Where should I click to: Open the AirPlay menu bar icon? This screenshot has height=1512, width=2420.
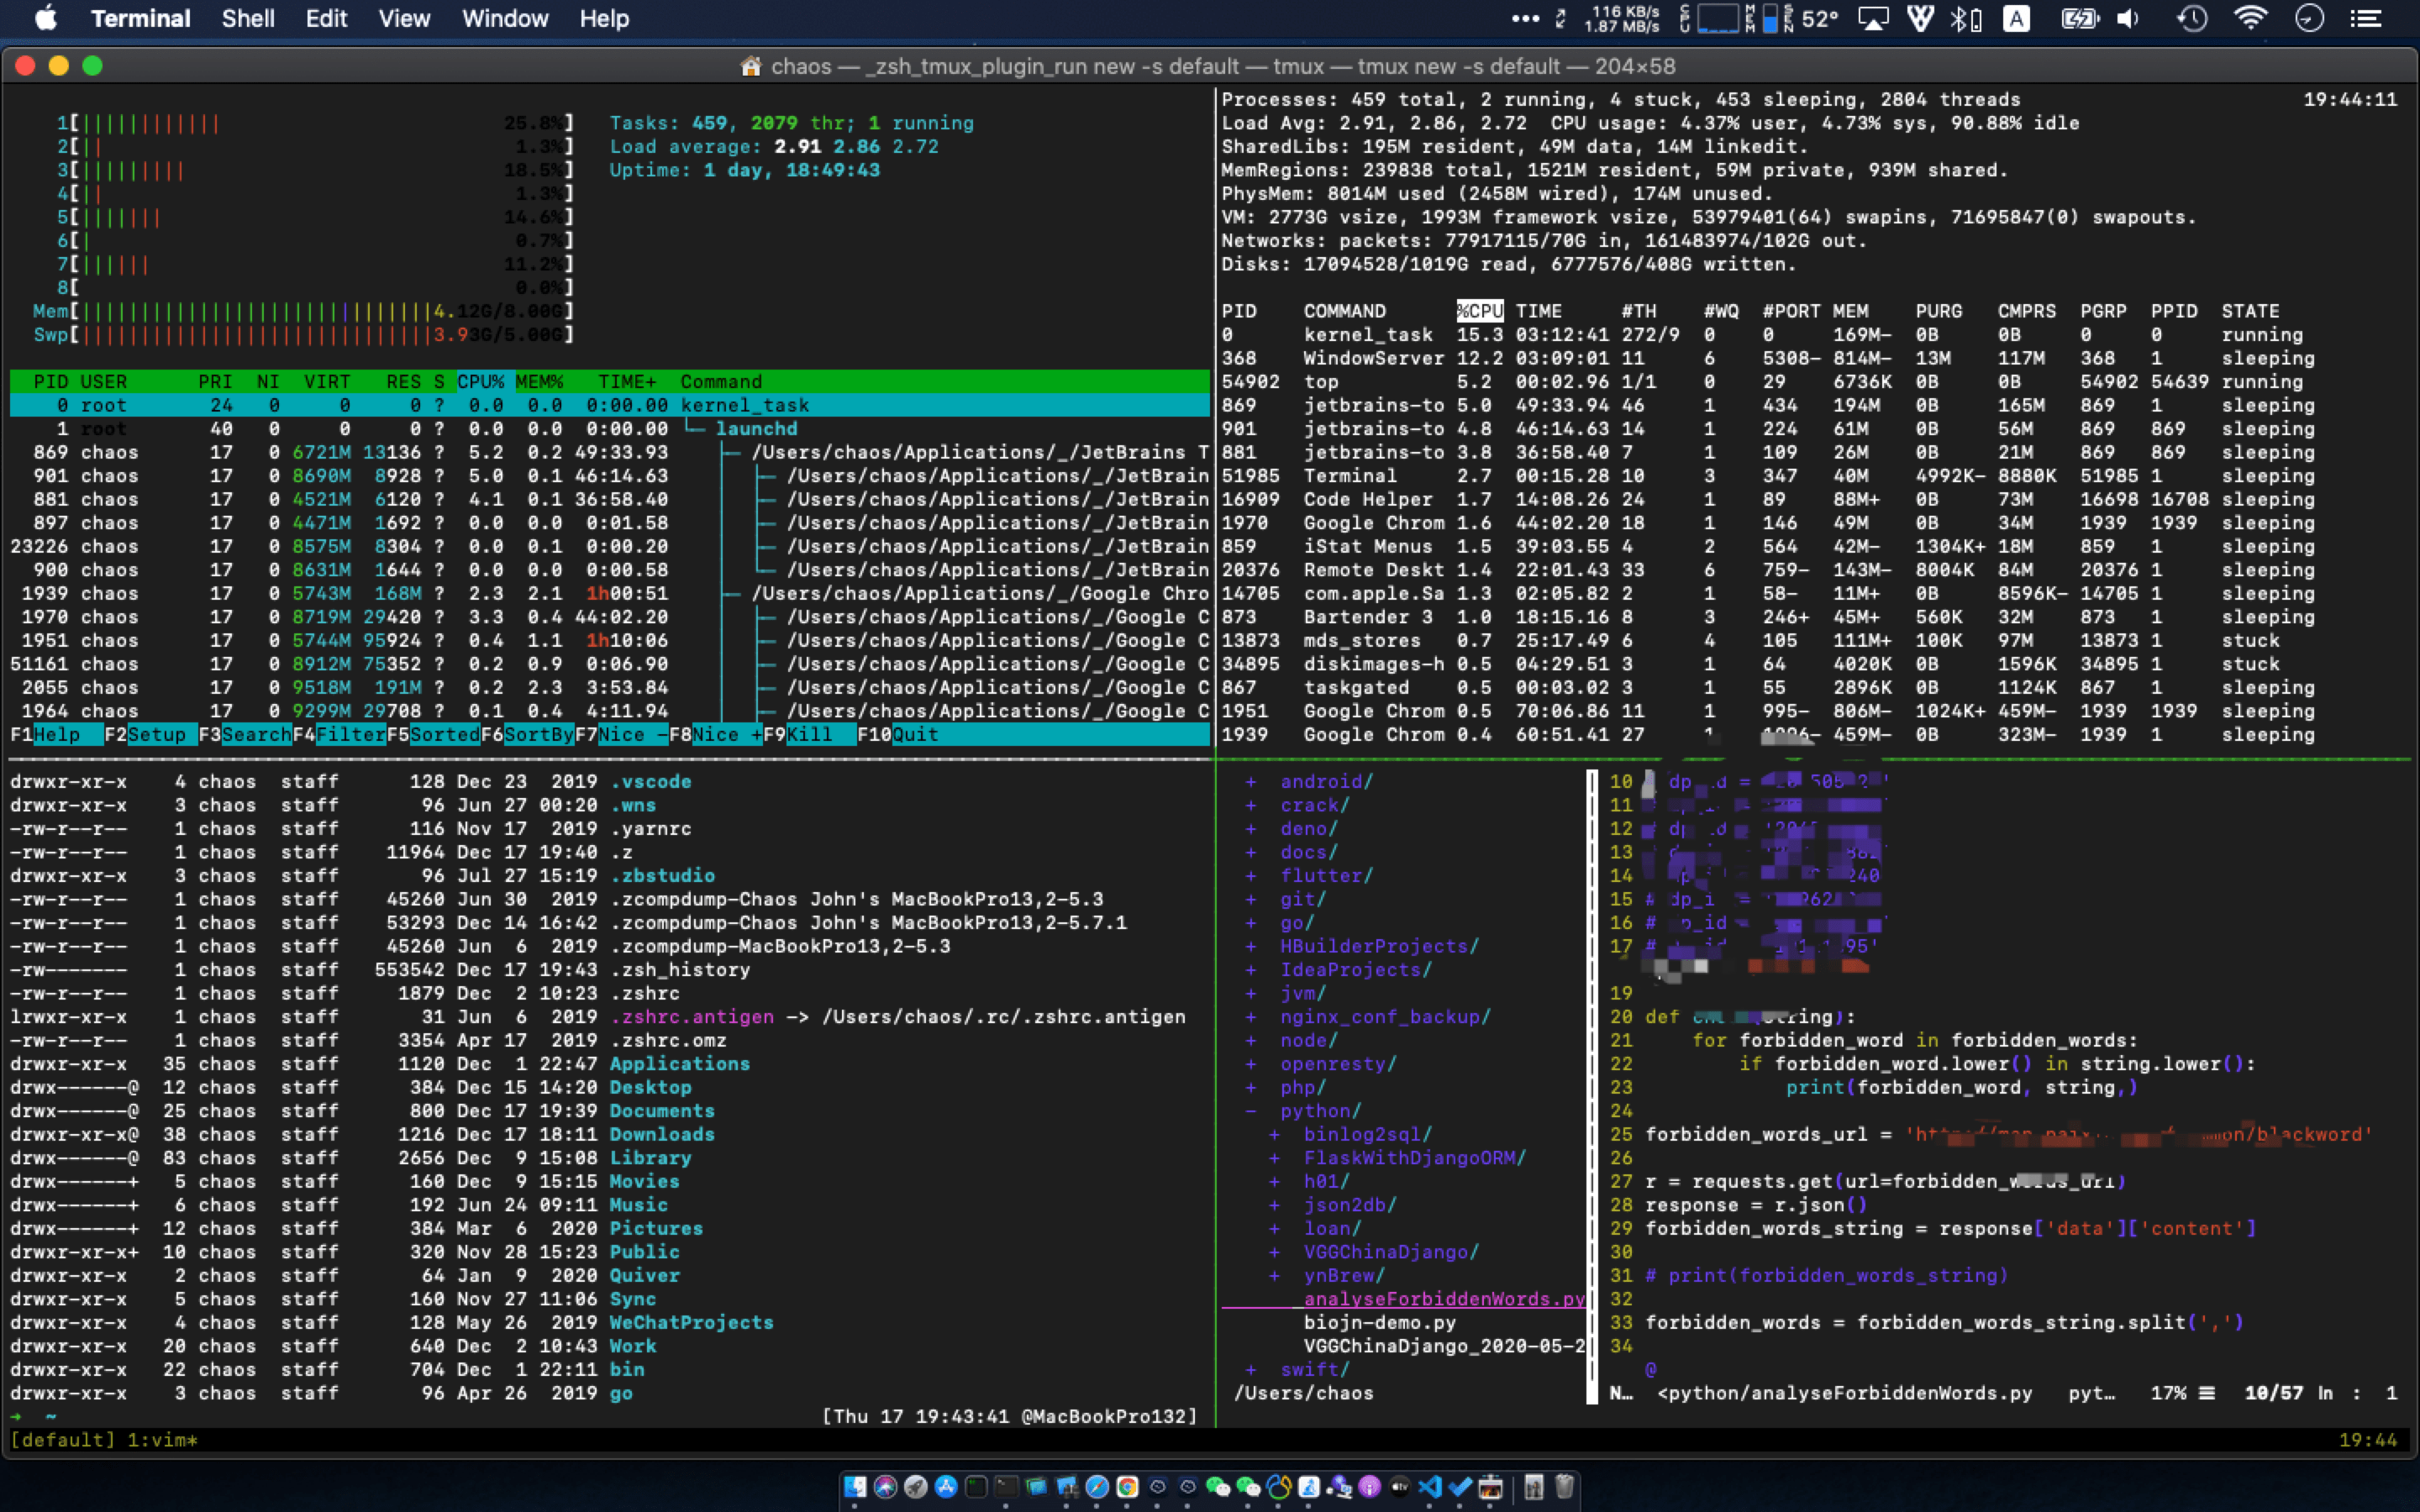1873,18
